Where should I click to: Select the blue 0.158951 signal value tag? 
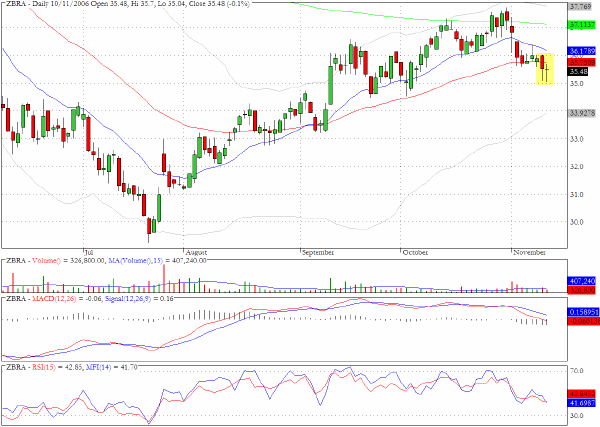[x=584, y=312]
